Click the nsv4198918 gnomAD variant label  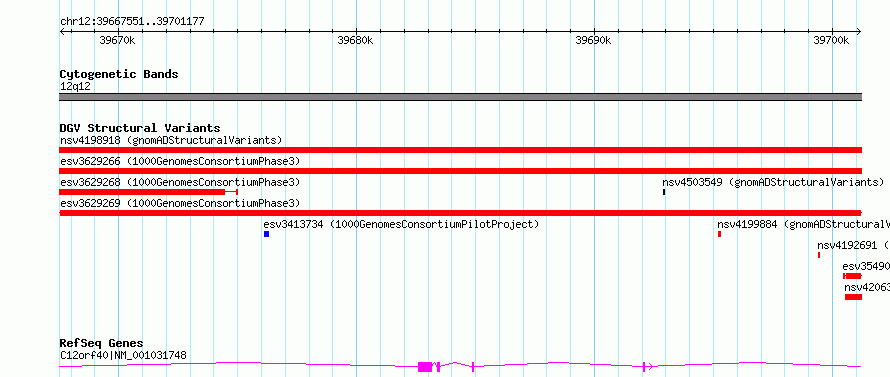point(171,140)
